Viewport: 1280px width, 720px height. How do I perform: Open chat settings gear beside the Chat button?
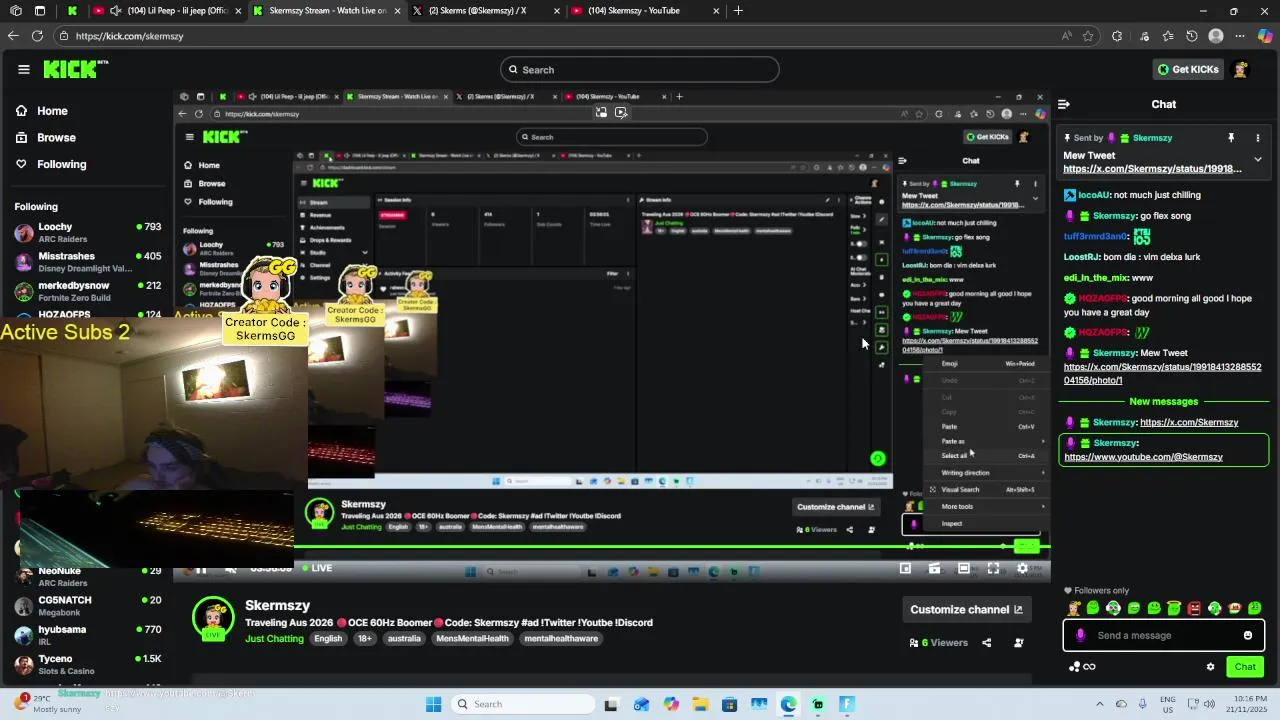[1210, 667]
